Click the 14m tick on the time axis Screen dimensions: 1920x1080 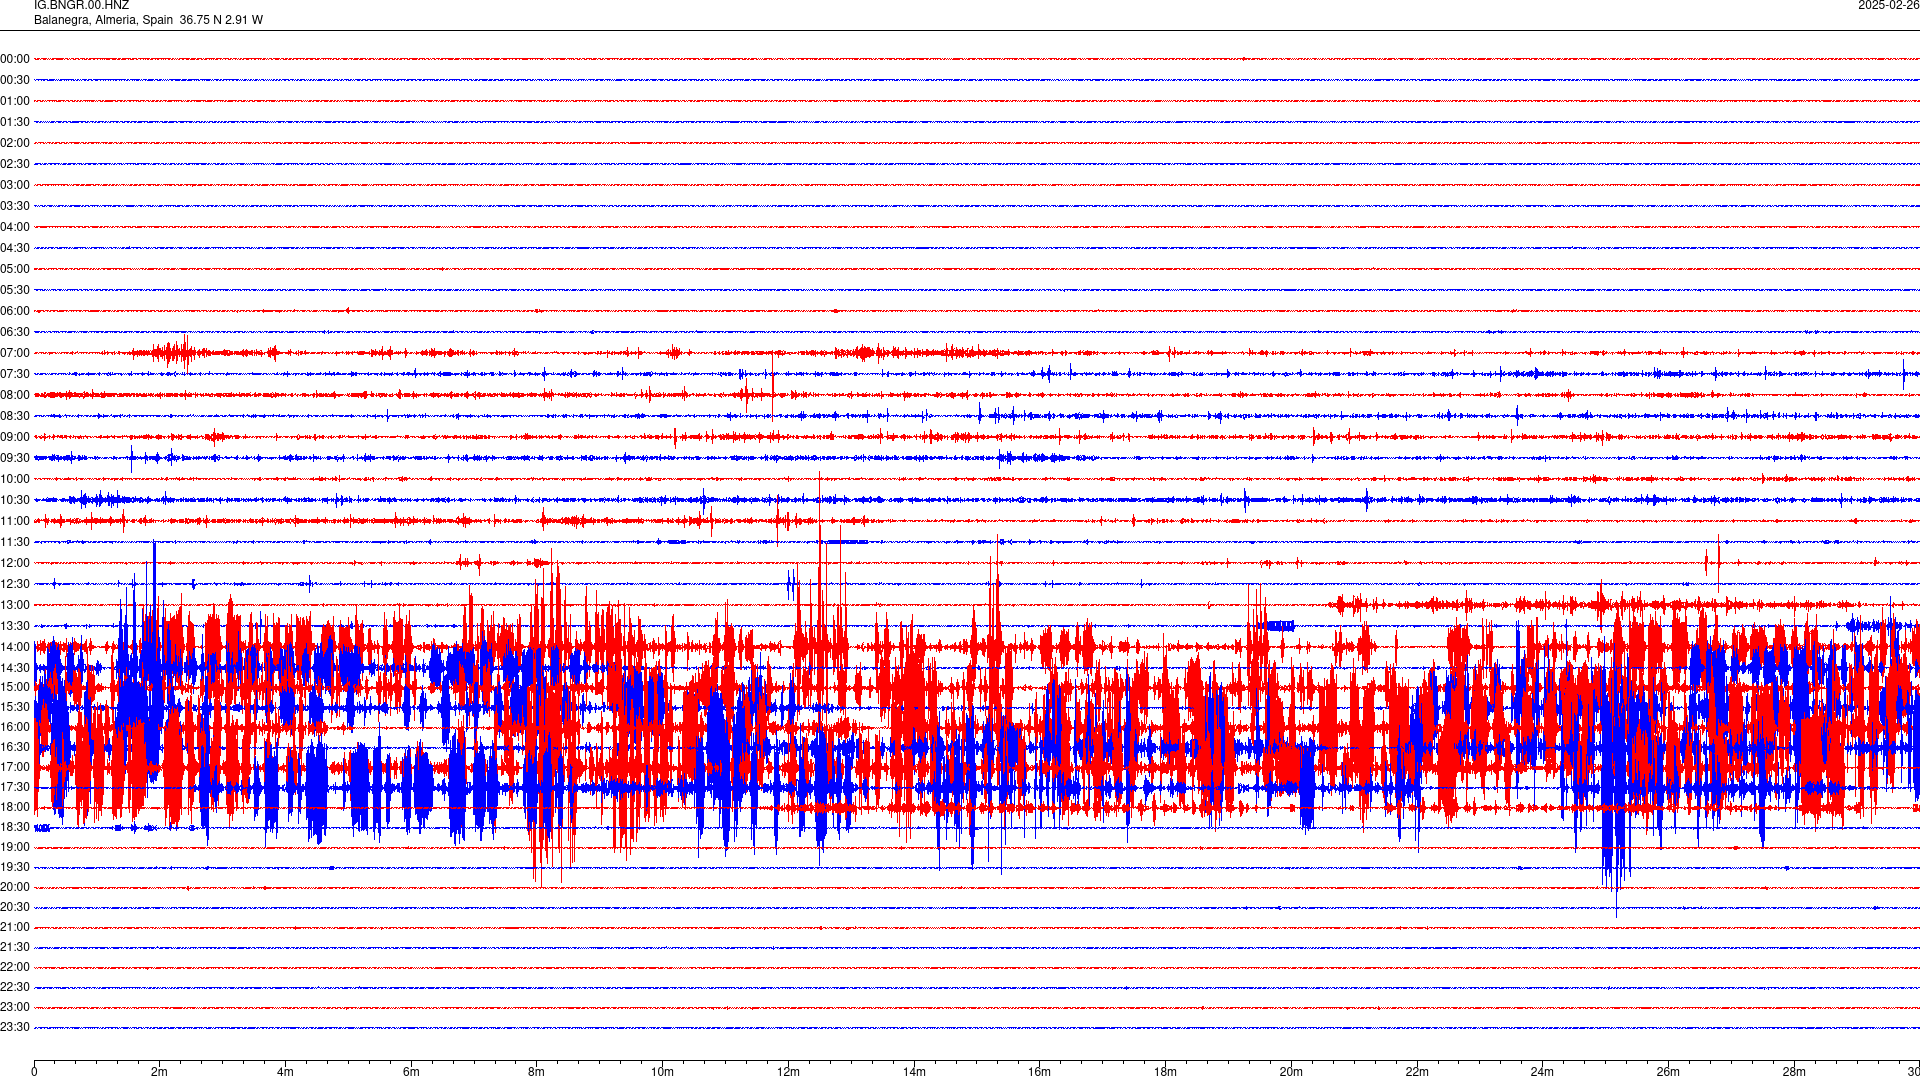tap(914, 1072)
